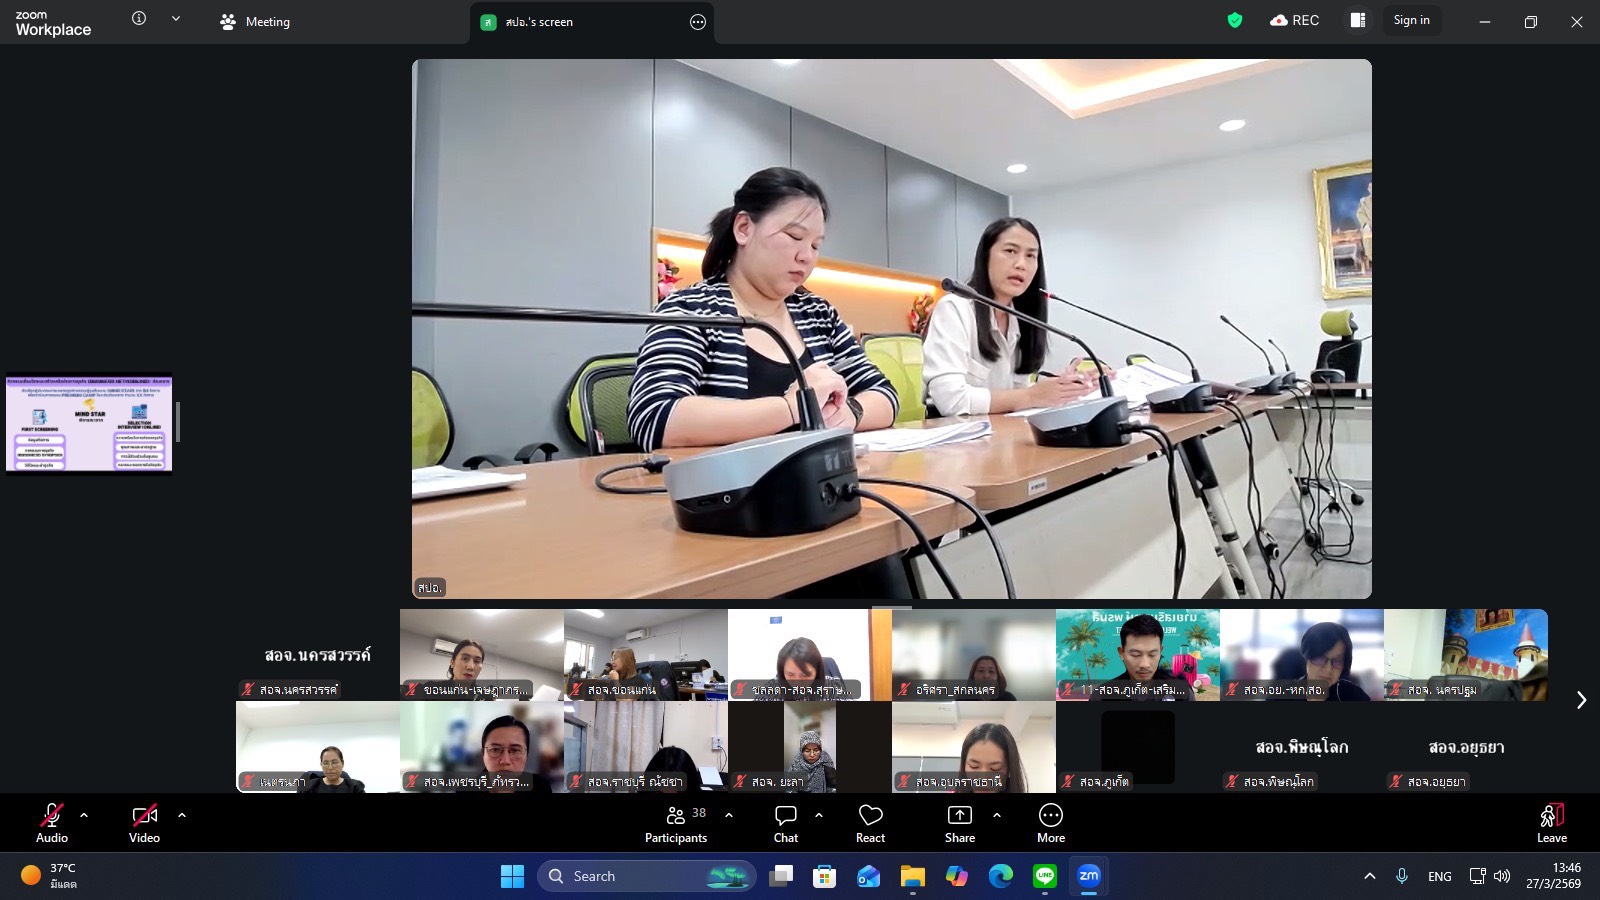Viewport: 1600px width, 900px height.
Task: Unmute microphone with Audio button
Action: tap(52, 824)
